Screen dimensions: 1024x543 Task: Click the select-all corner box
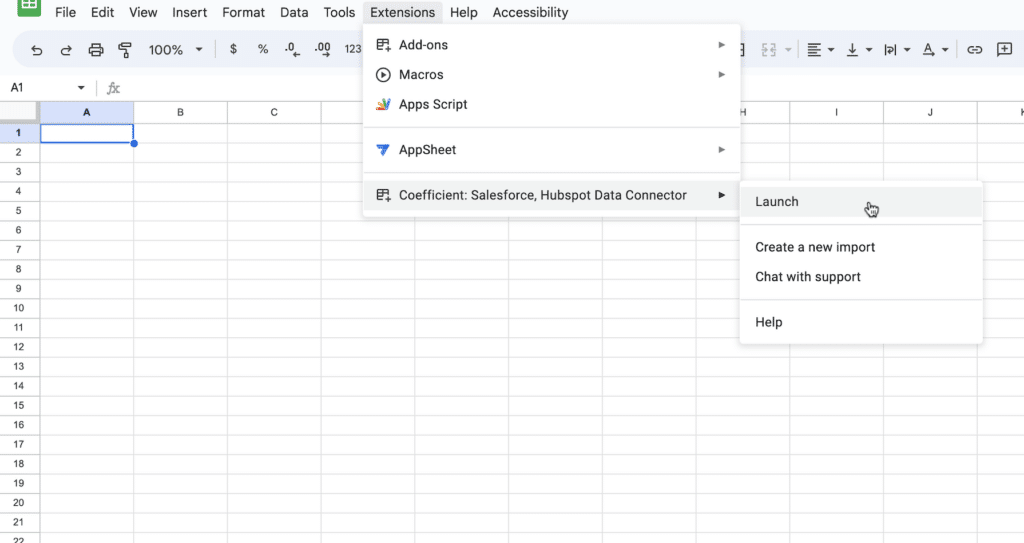(x=20, y=112)
